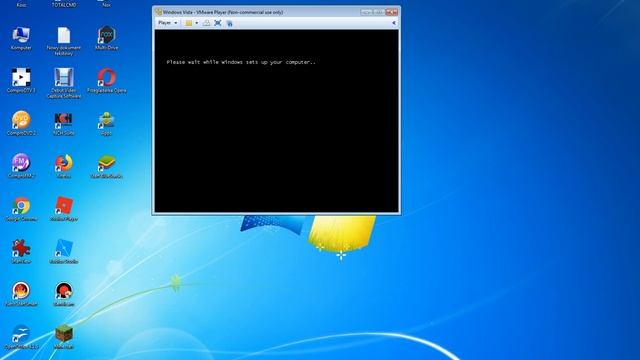
Task: Click the VMware Player title bar icon
Action: [158, 12]
